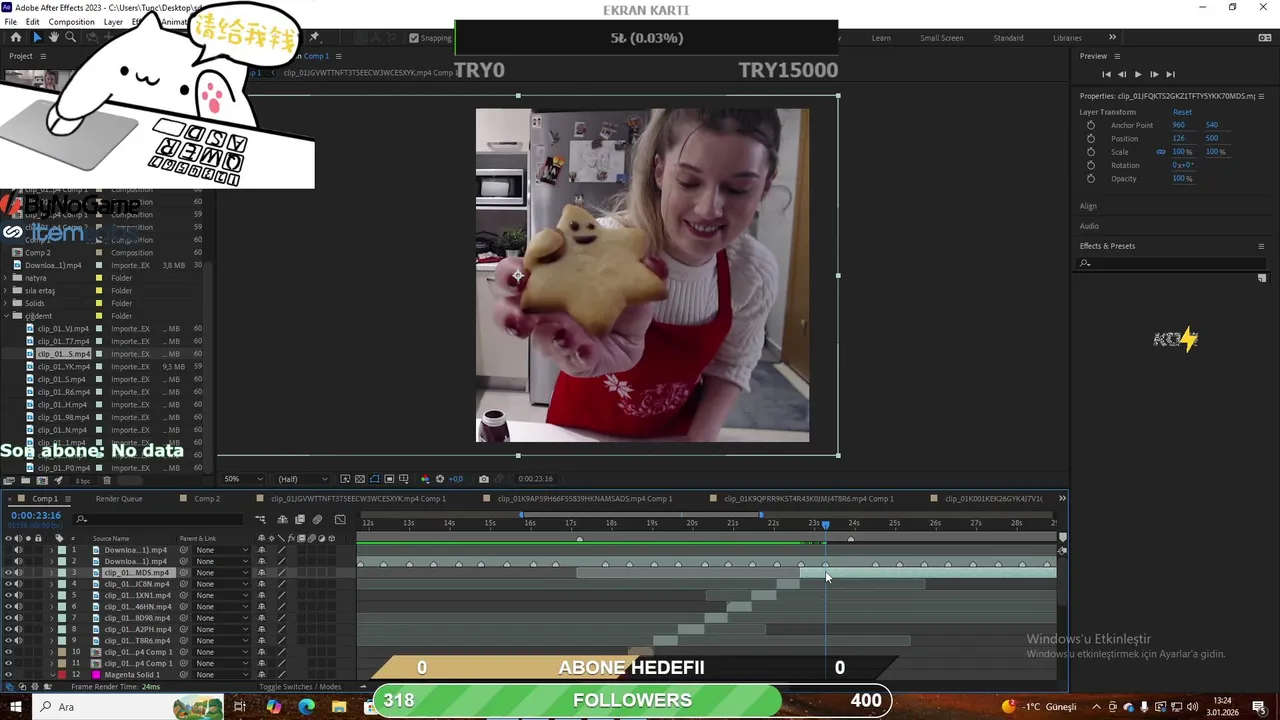
Task: Select the Zoom magnifier tool
Action: tap(70, 37)
